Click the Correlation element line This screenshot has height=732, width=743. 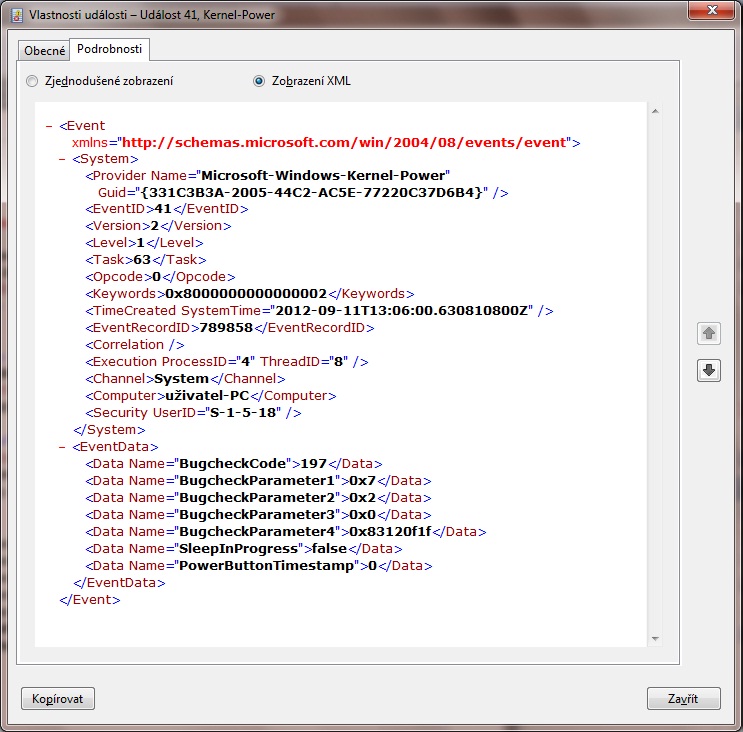tap(135, 345)
